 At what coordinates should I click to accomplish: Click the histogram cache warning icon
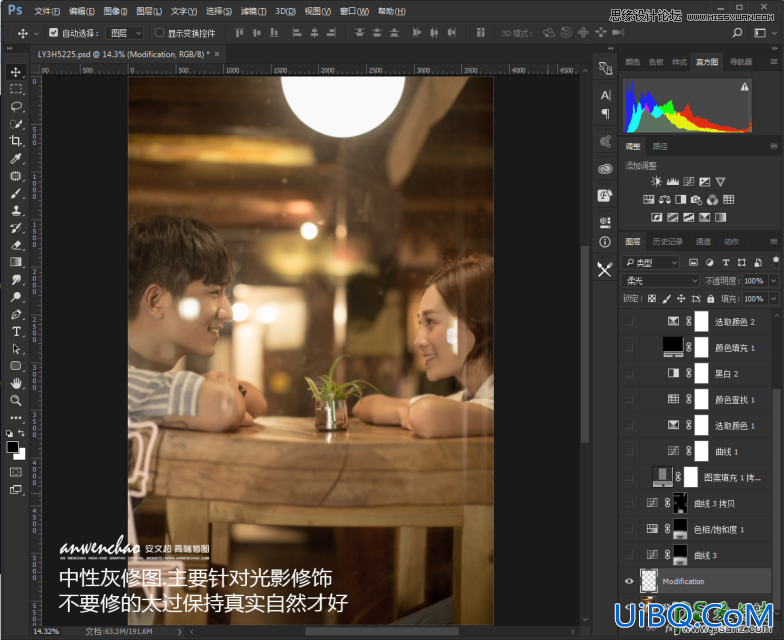744,87
